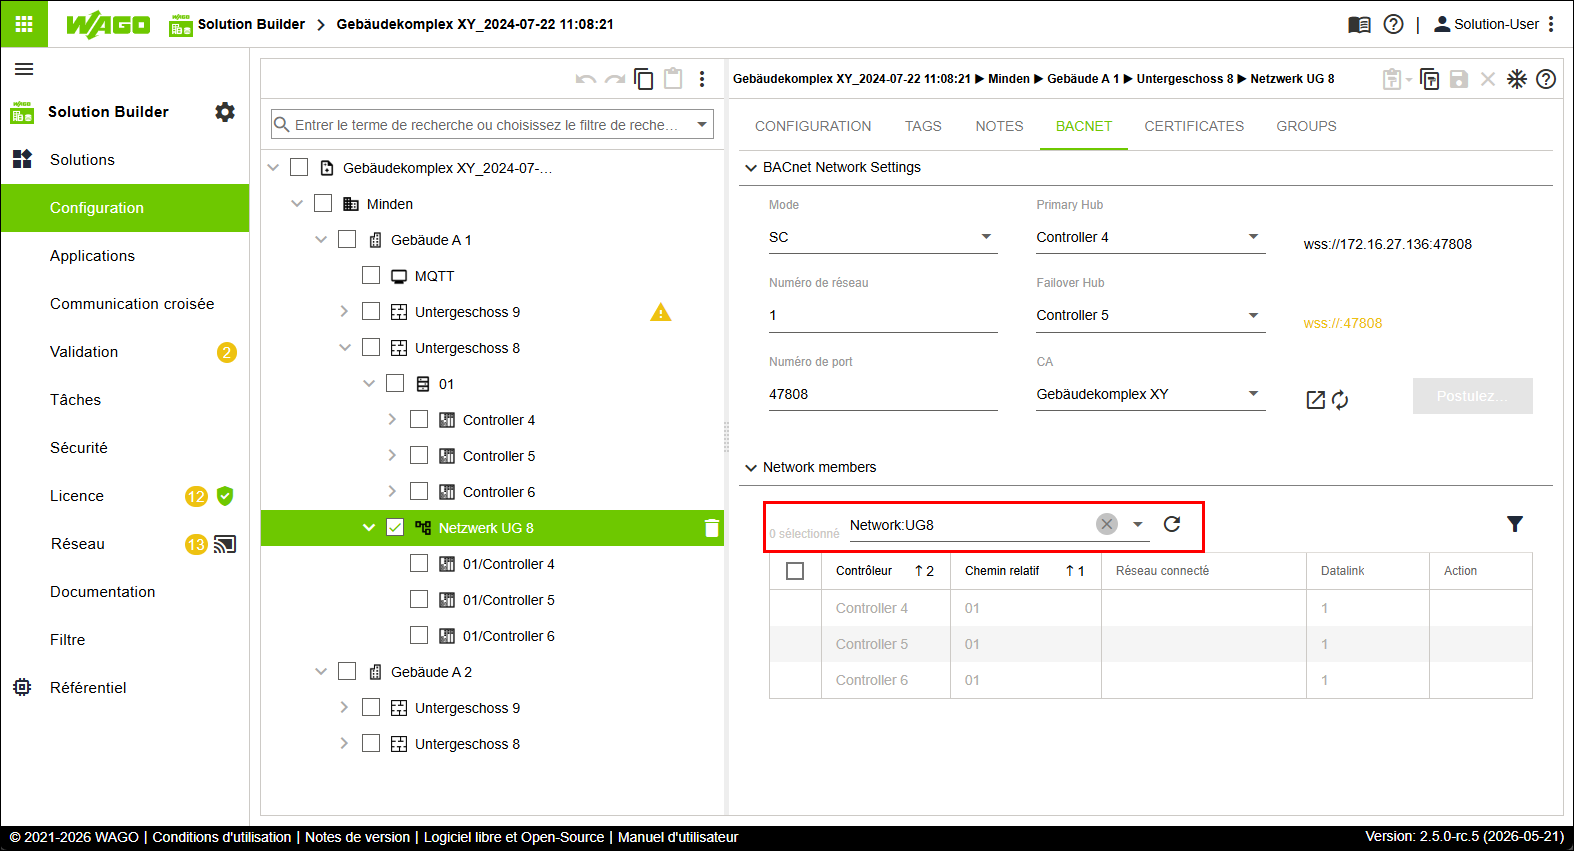This screenshot has height=851, width=1574.
Task: Redo the last tree action
Action: coord(615,79)
